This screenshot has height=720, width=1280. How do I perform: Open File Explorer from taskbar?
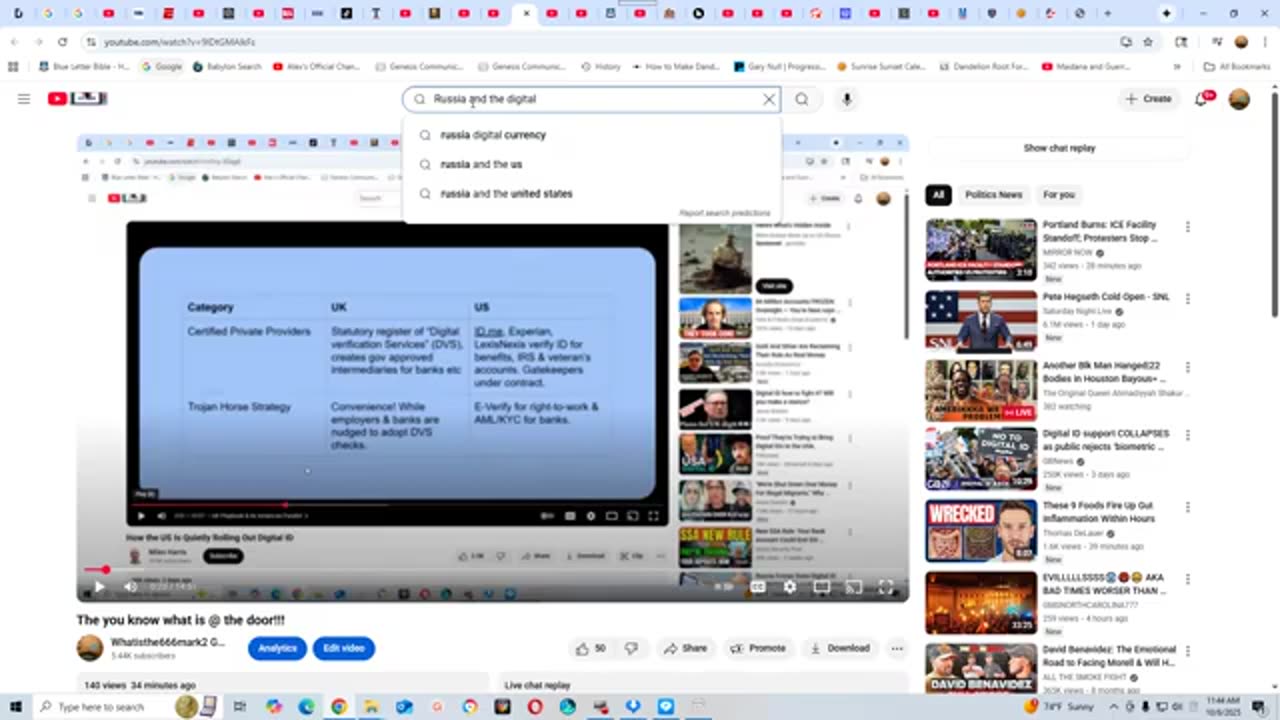pyautogui.click(x=371, y=707)
